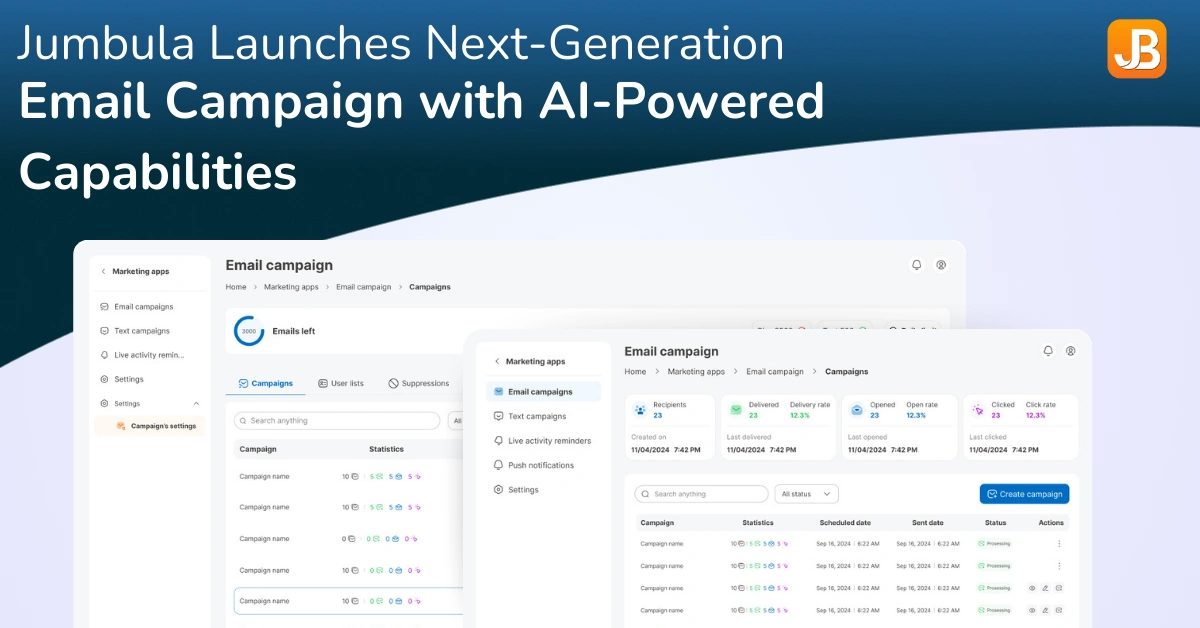The image size is (1200, 628).
Task: Click eye view icon in third campaign row
Action: [x=1032, y=588]
